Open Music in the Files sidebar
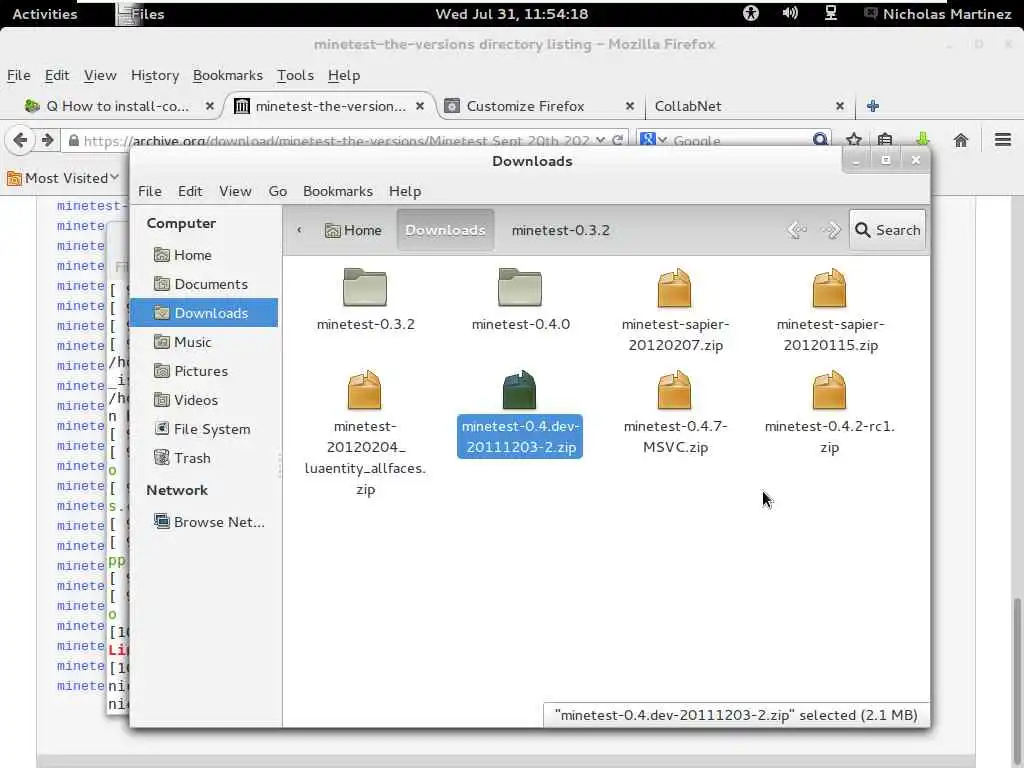 pyautogui.click(x=204, y=342)
